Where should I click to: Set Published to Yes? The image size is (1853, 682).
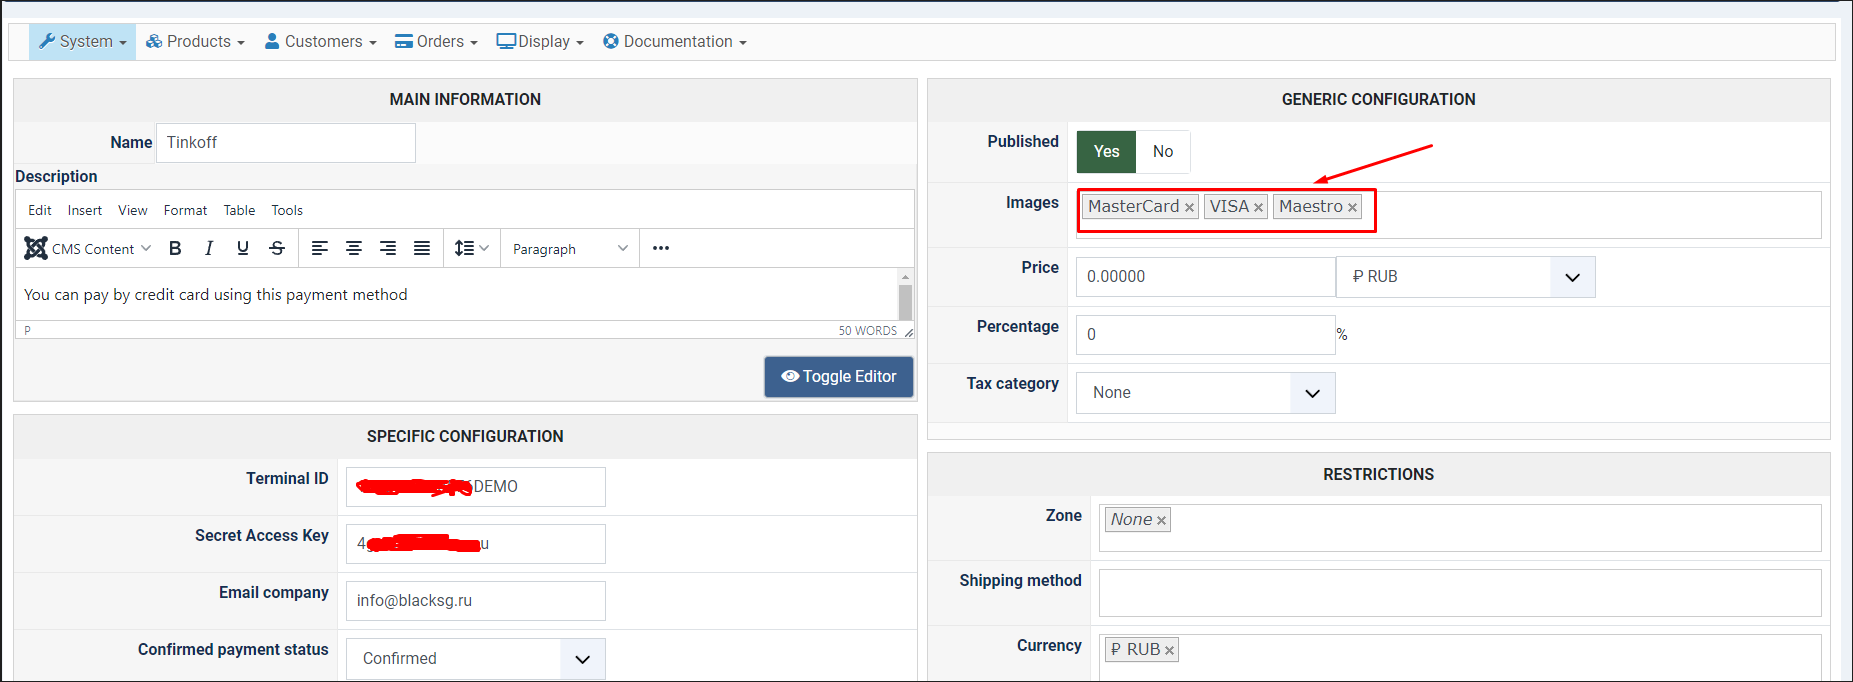1106,152
